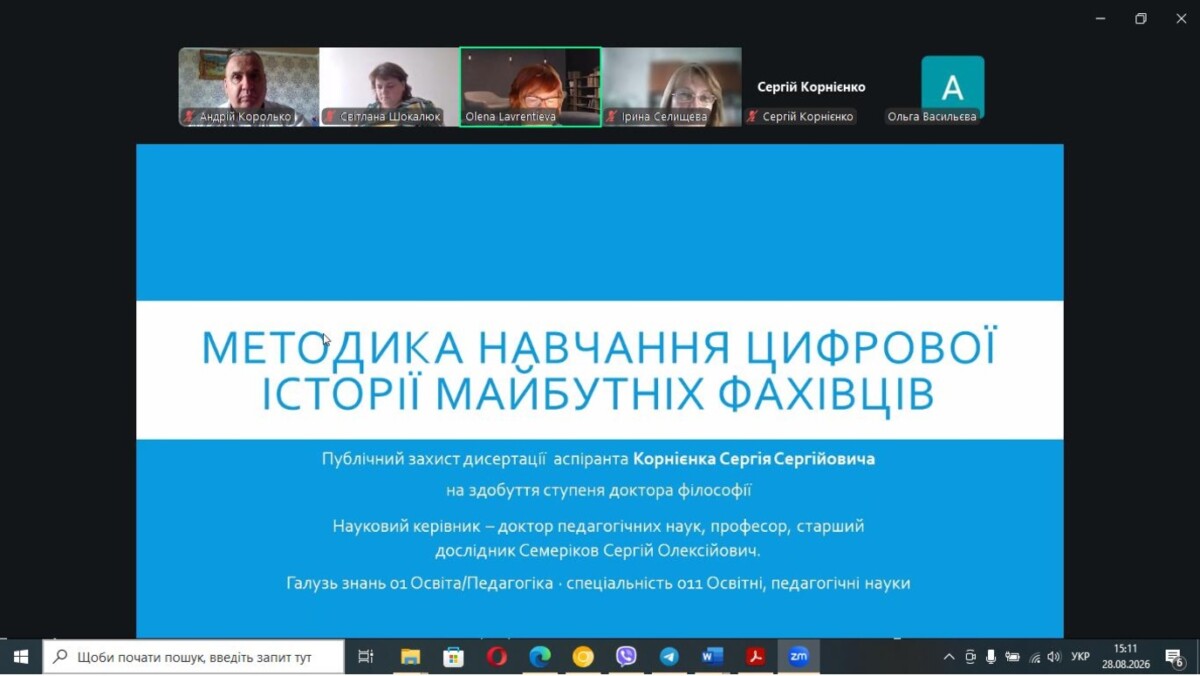Image resolution: width=1200 pixels, height=676 pixels.
Task: Open the network Wi-Fi tray icon
Action: (1034, 657)
